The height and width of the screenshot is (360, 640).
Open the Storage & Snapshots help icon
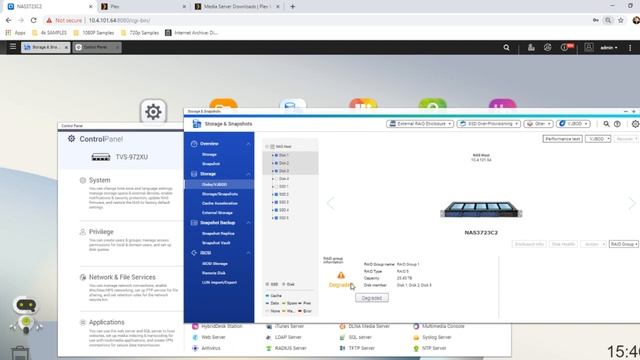click(617, 124)
